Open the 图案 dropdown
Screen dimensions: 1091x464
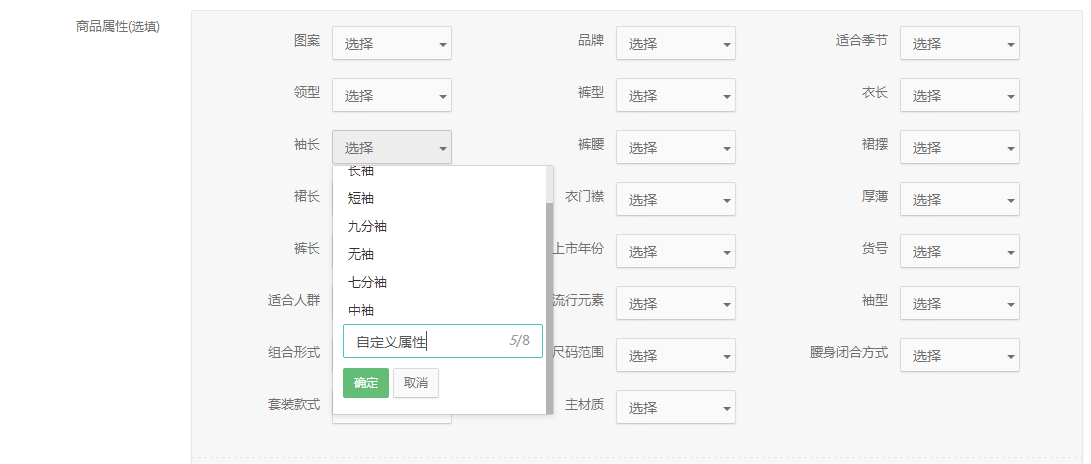[391, 43]
